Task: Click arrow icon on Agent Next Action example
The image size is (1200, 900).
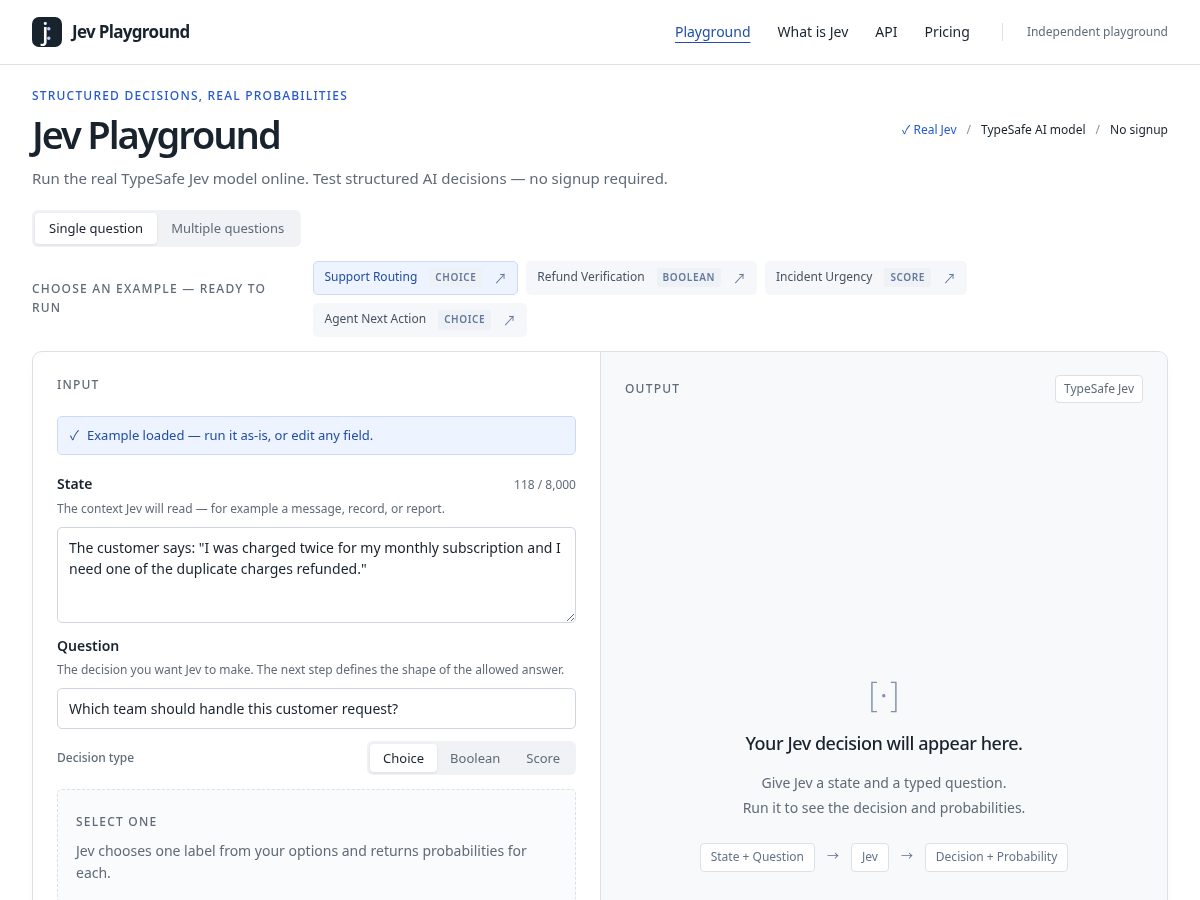Action: pos(510,320)
